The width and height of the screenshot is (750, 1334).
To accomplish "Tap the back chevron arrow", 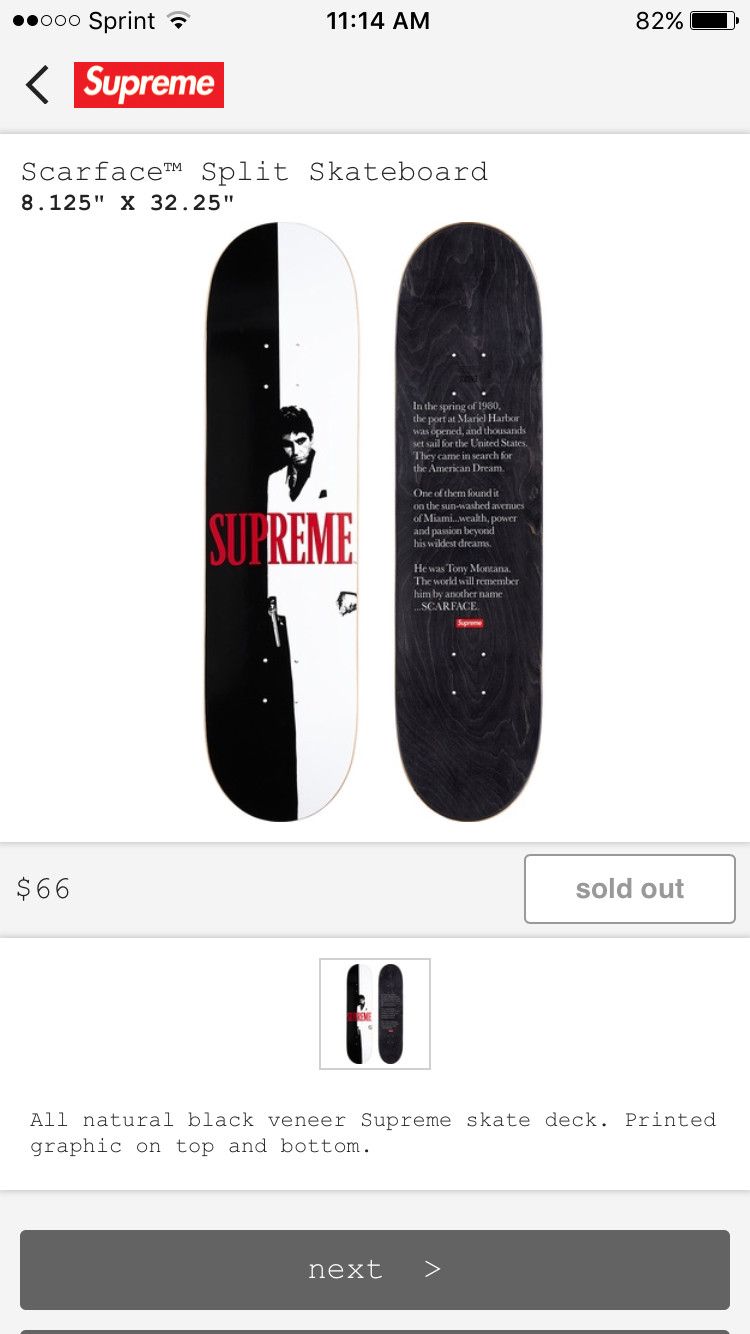I will [37, 85].
